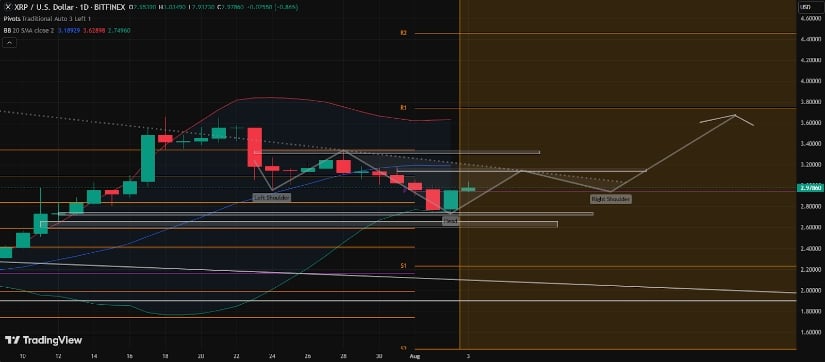Click the large green candle on the 17th

tap(148, 159)
